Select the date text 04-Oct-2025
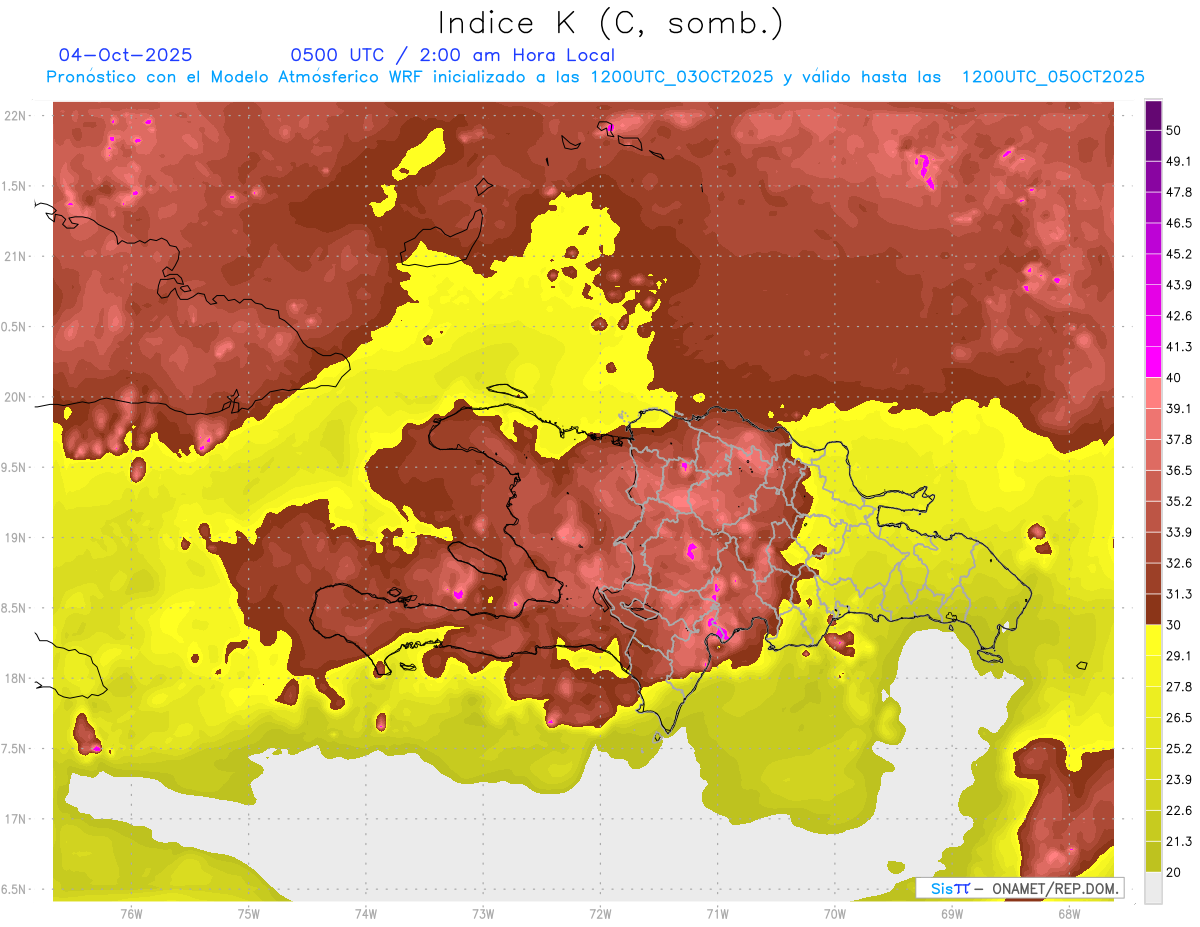1200x927 pixels. pyautogui.click(x=125, y=56)
